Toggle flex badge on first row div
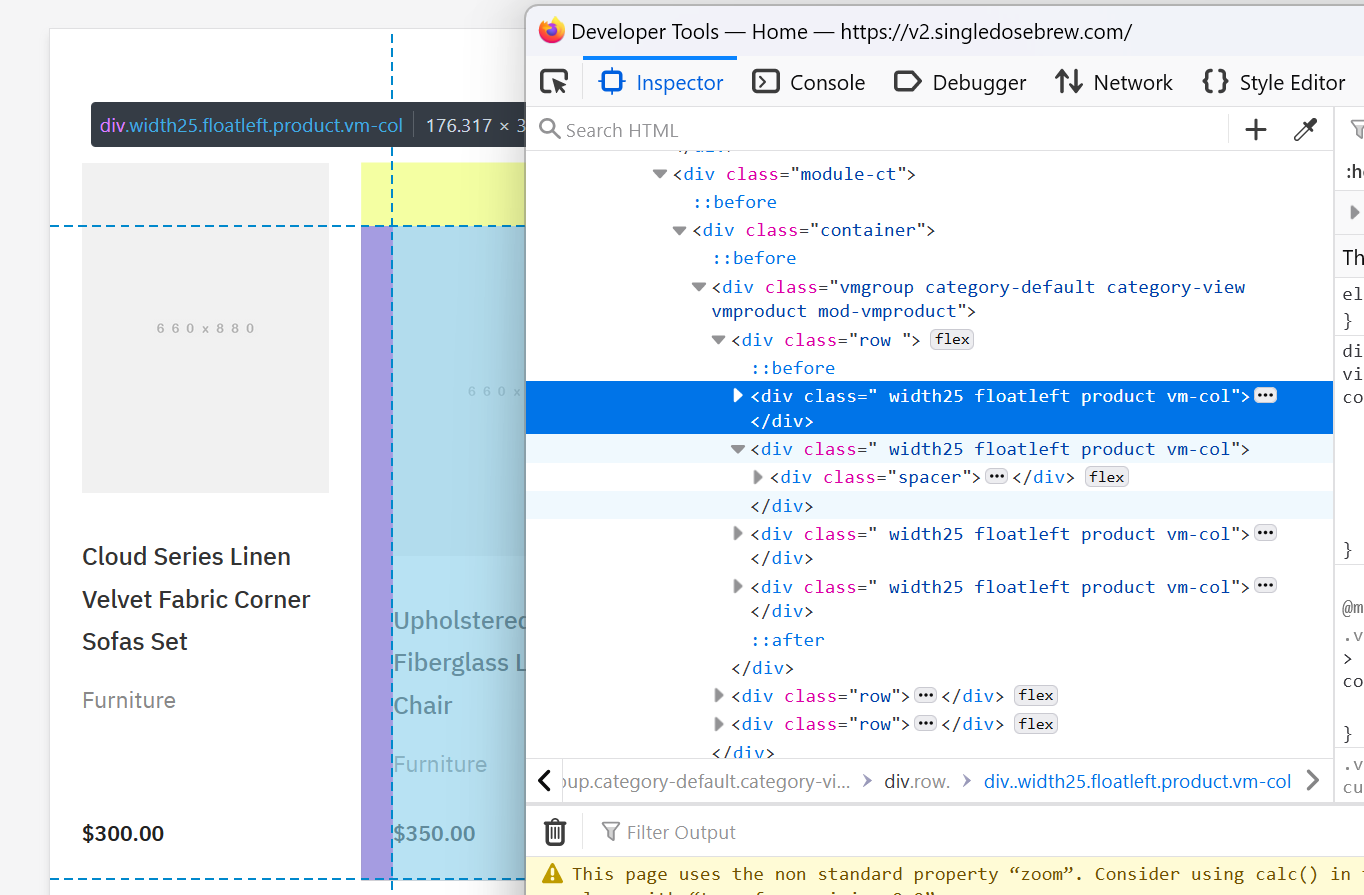Image resolution: width=1364 pixels, height=895 pixels. [952, 340]
